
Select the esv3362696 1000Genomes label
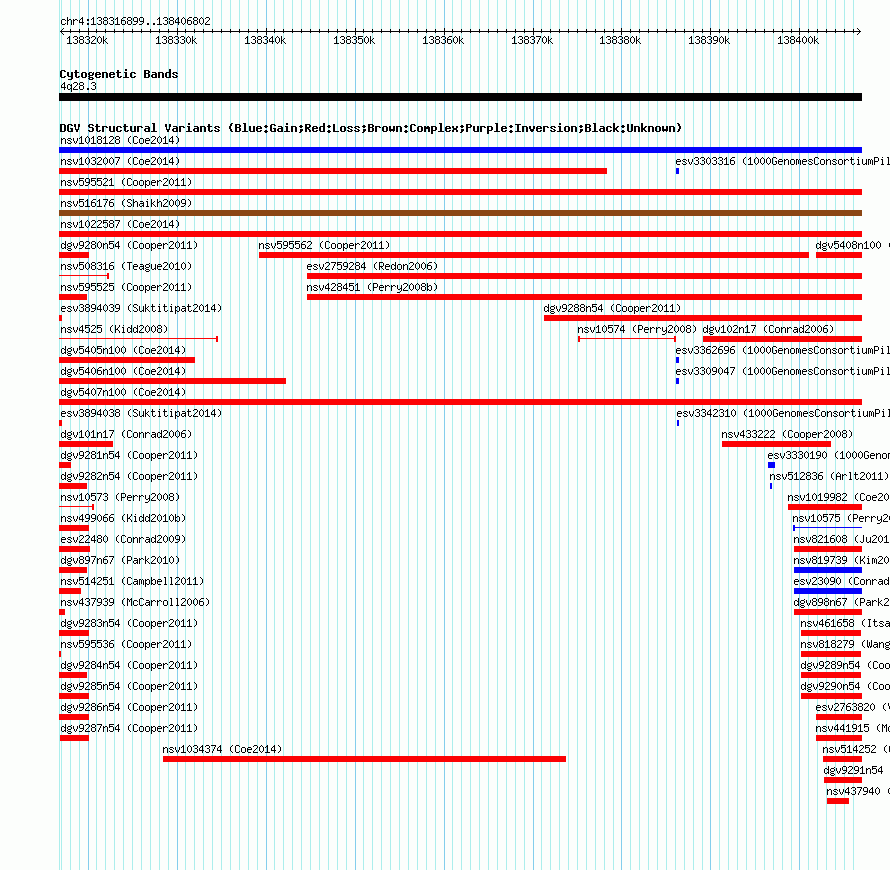tap(783, 350)
